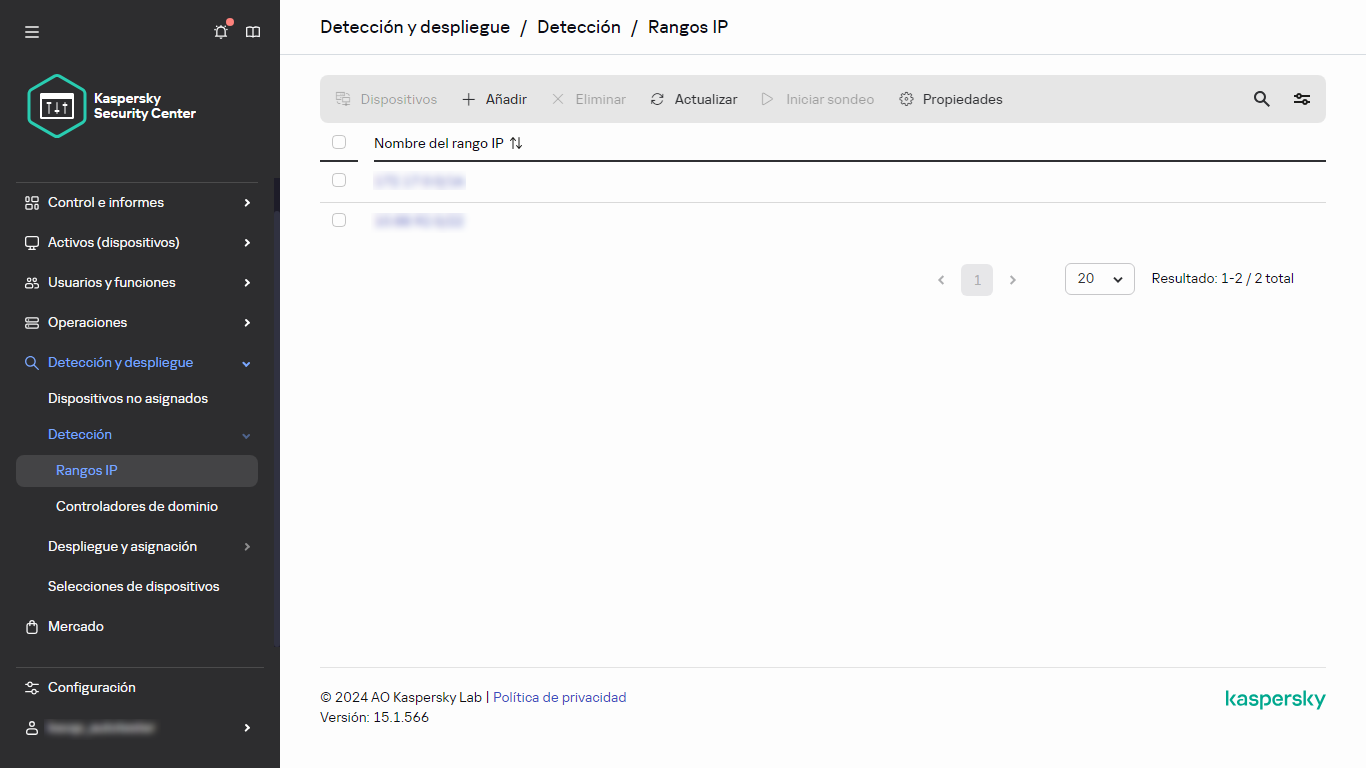Screen dimensions: 1366x768
Task: Open Propiedades with the gear icon
Action: (949, 99)
